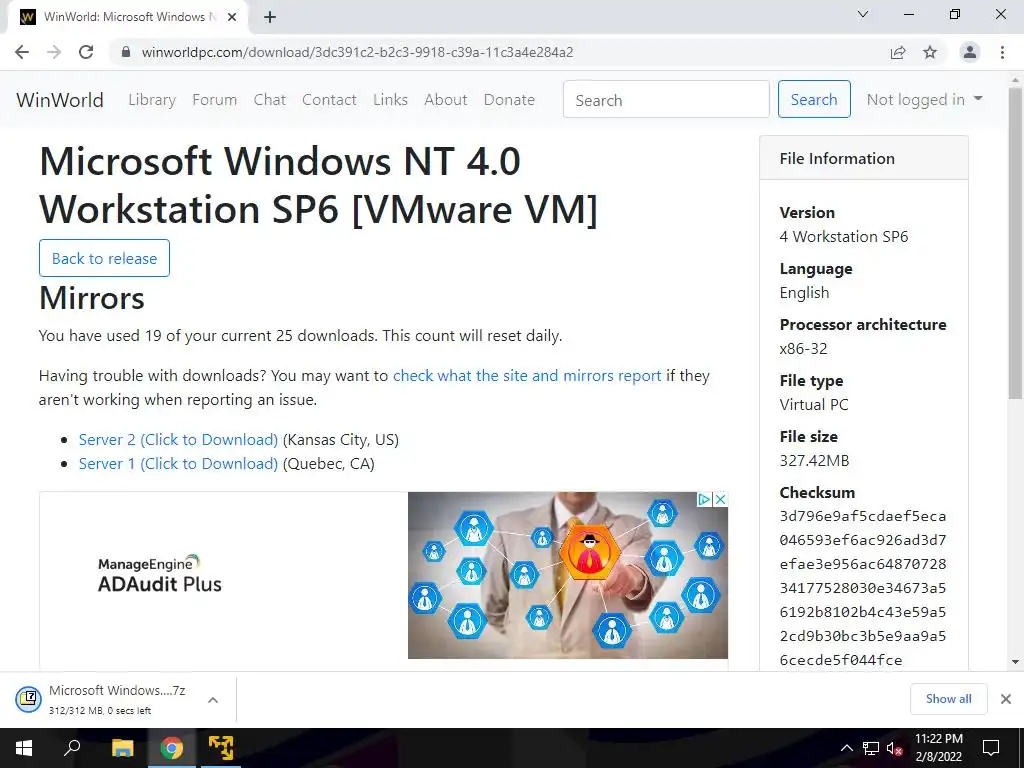Click the scrollbar up arrow
This screenshot has width=1024, height=768.
[1016, 78]
